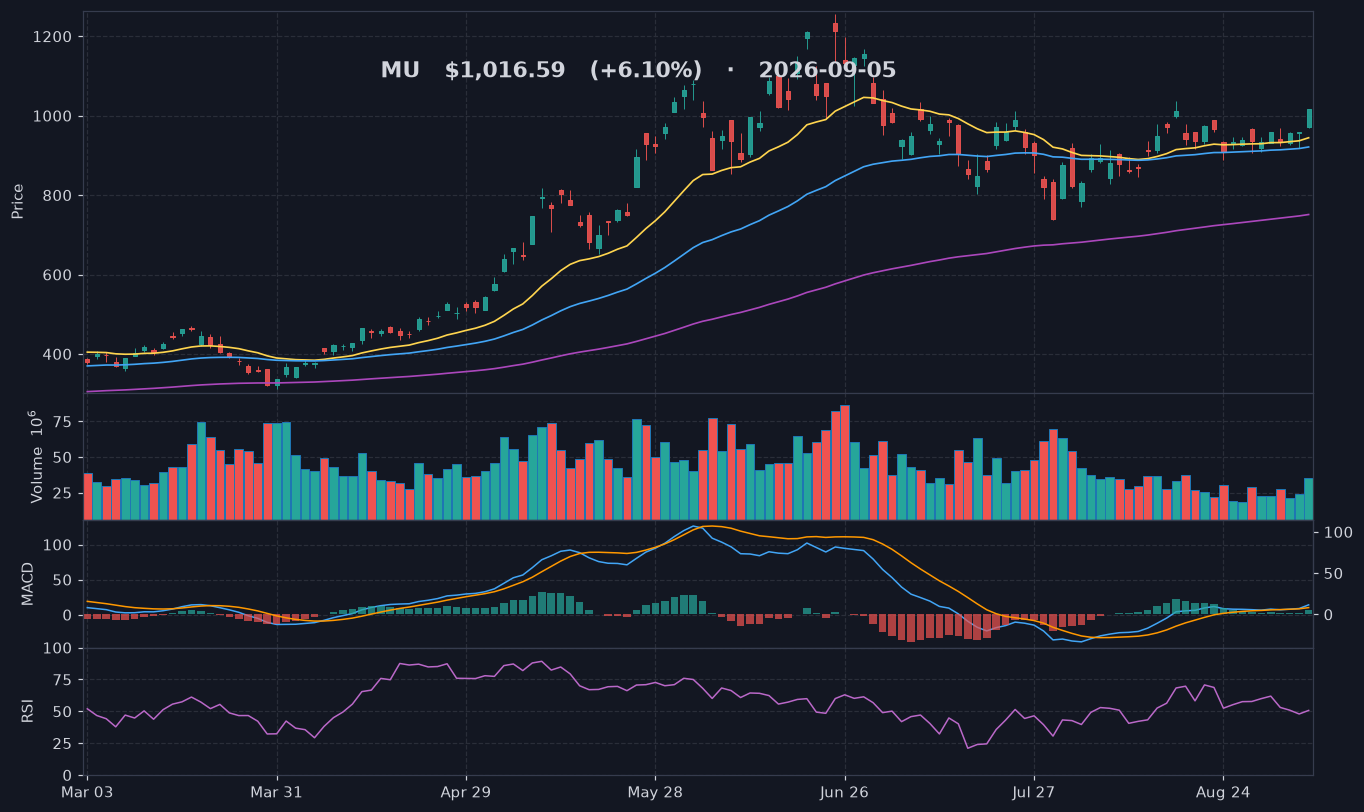
Task: Click the Mar 03 date label
Action: pyautogui.click(x=87, y=792)
